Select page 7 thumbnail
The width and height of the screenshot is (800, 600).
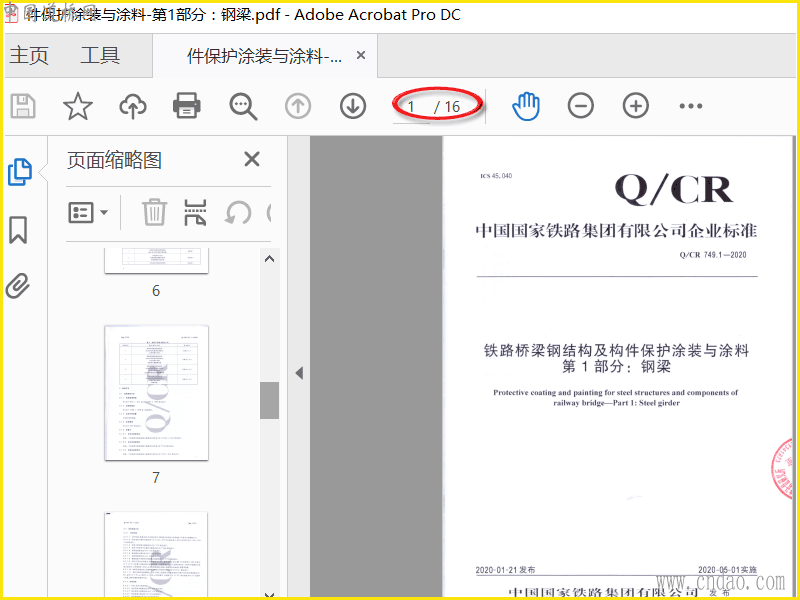point(156,393)
